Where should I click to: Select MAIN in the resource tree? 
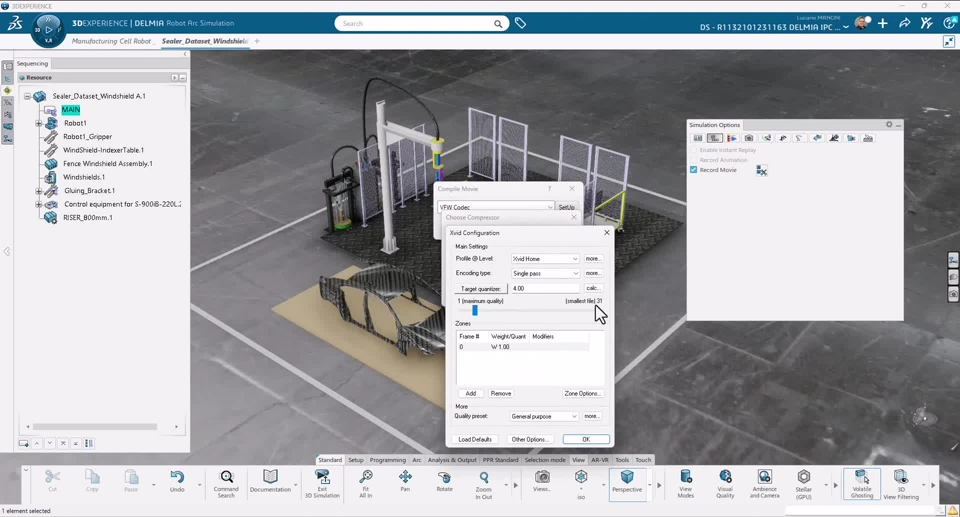point(70,110)
